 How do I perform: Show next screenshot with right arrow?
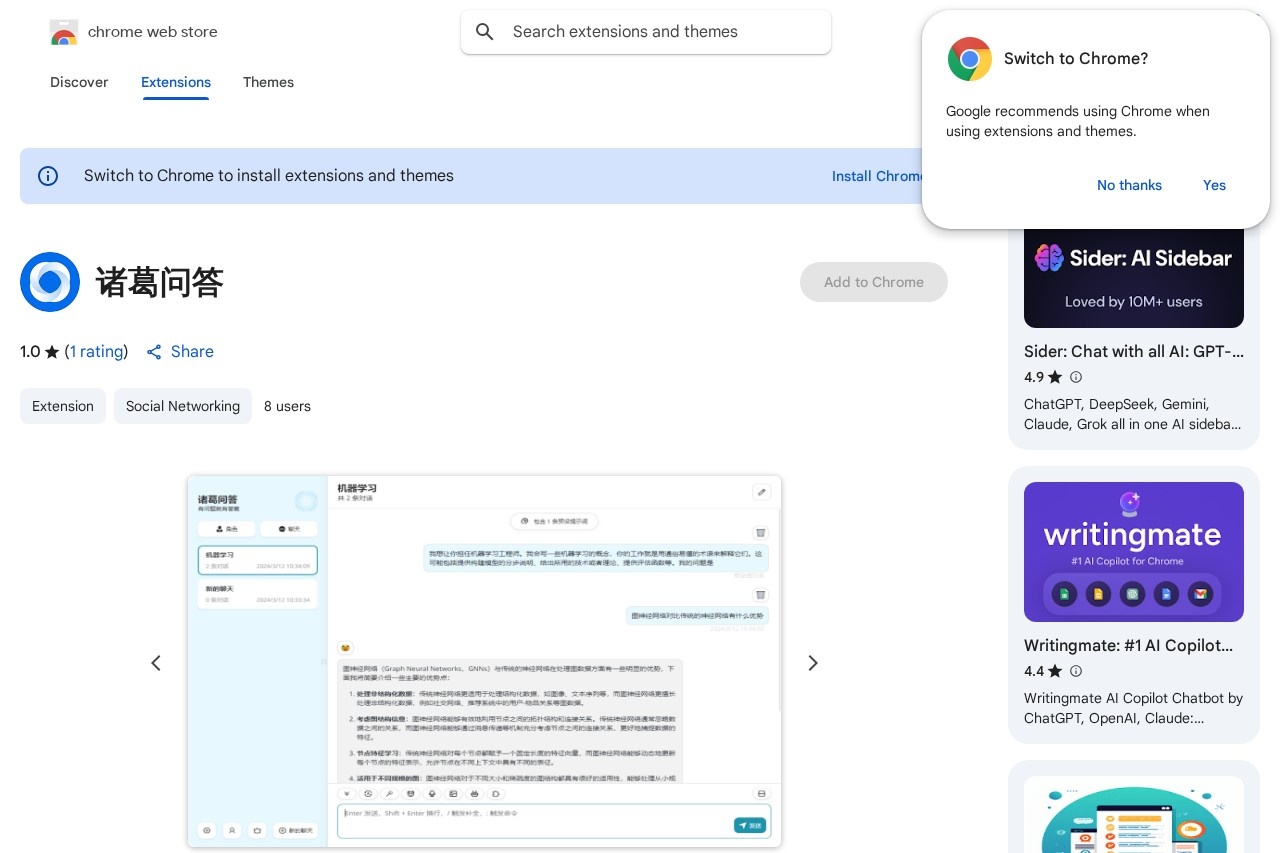[x=813, y=663]
